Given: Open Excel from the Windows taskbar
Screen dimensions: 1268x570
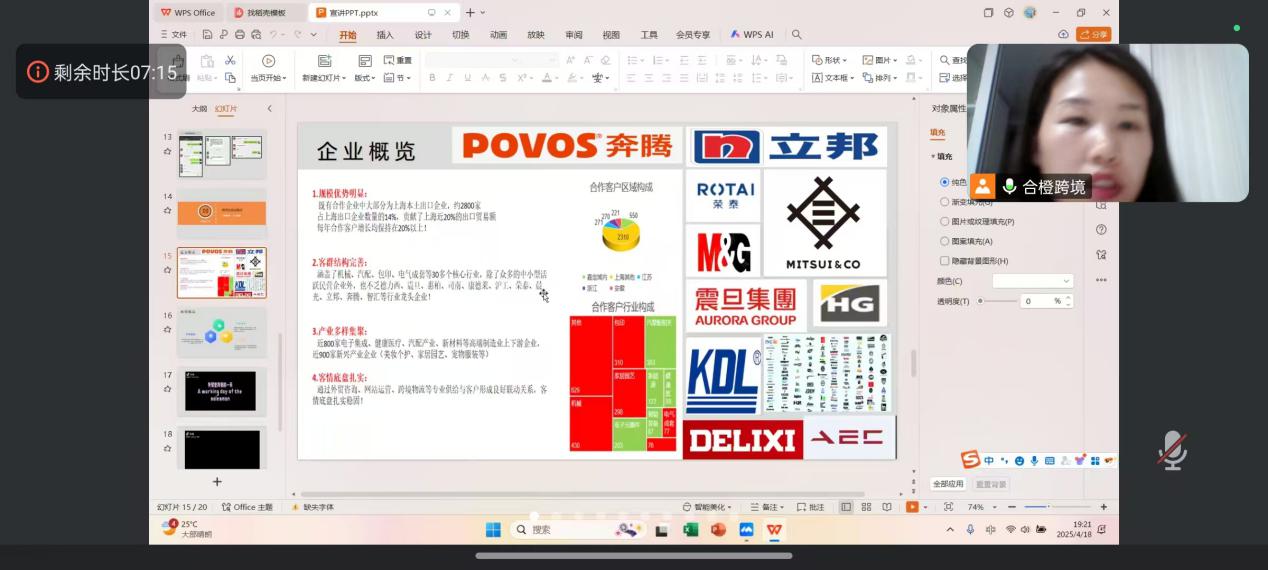Looking at the screenshot, I should 690,530.
